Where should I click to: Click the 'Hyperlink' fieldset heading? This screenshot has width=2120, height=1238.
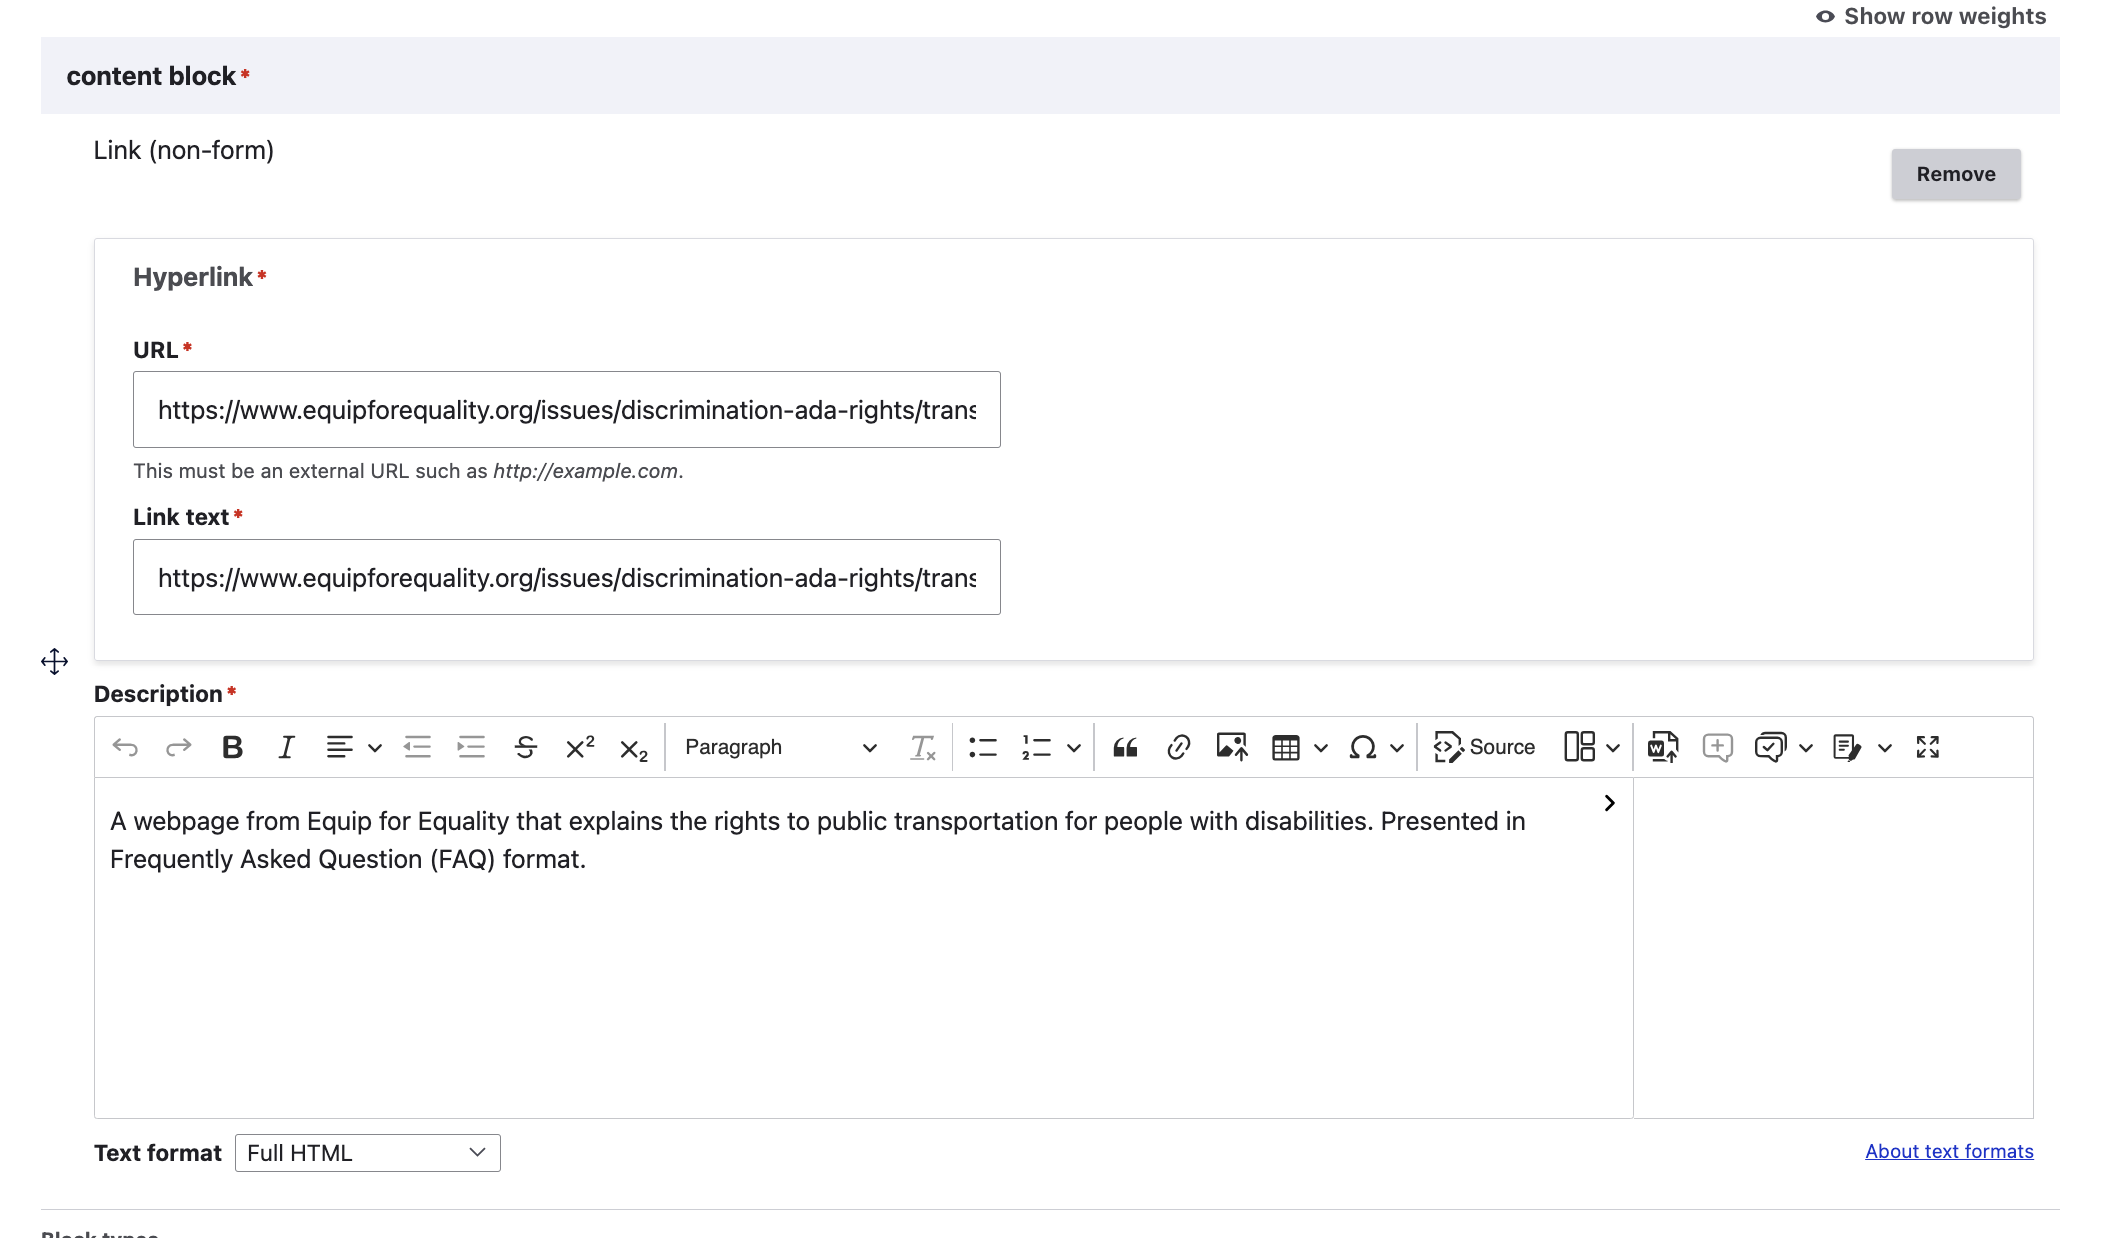tap(193, 277)
